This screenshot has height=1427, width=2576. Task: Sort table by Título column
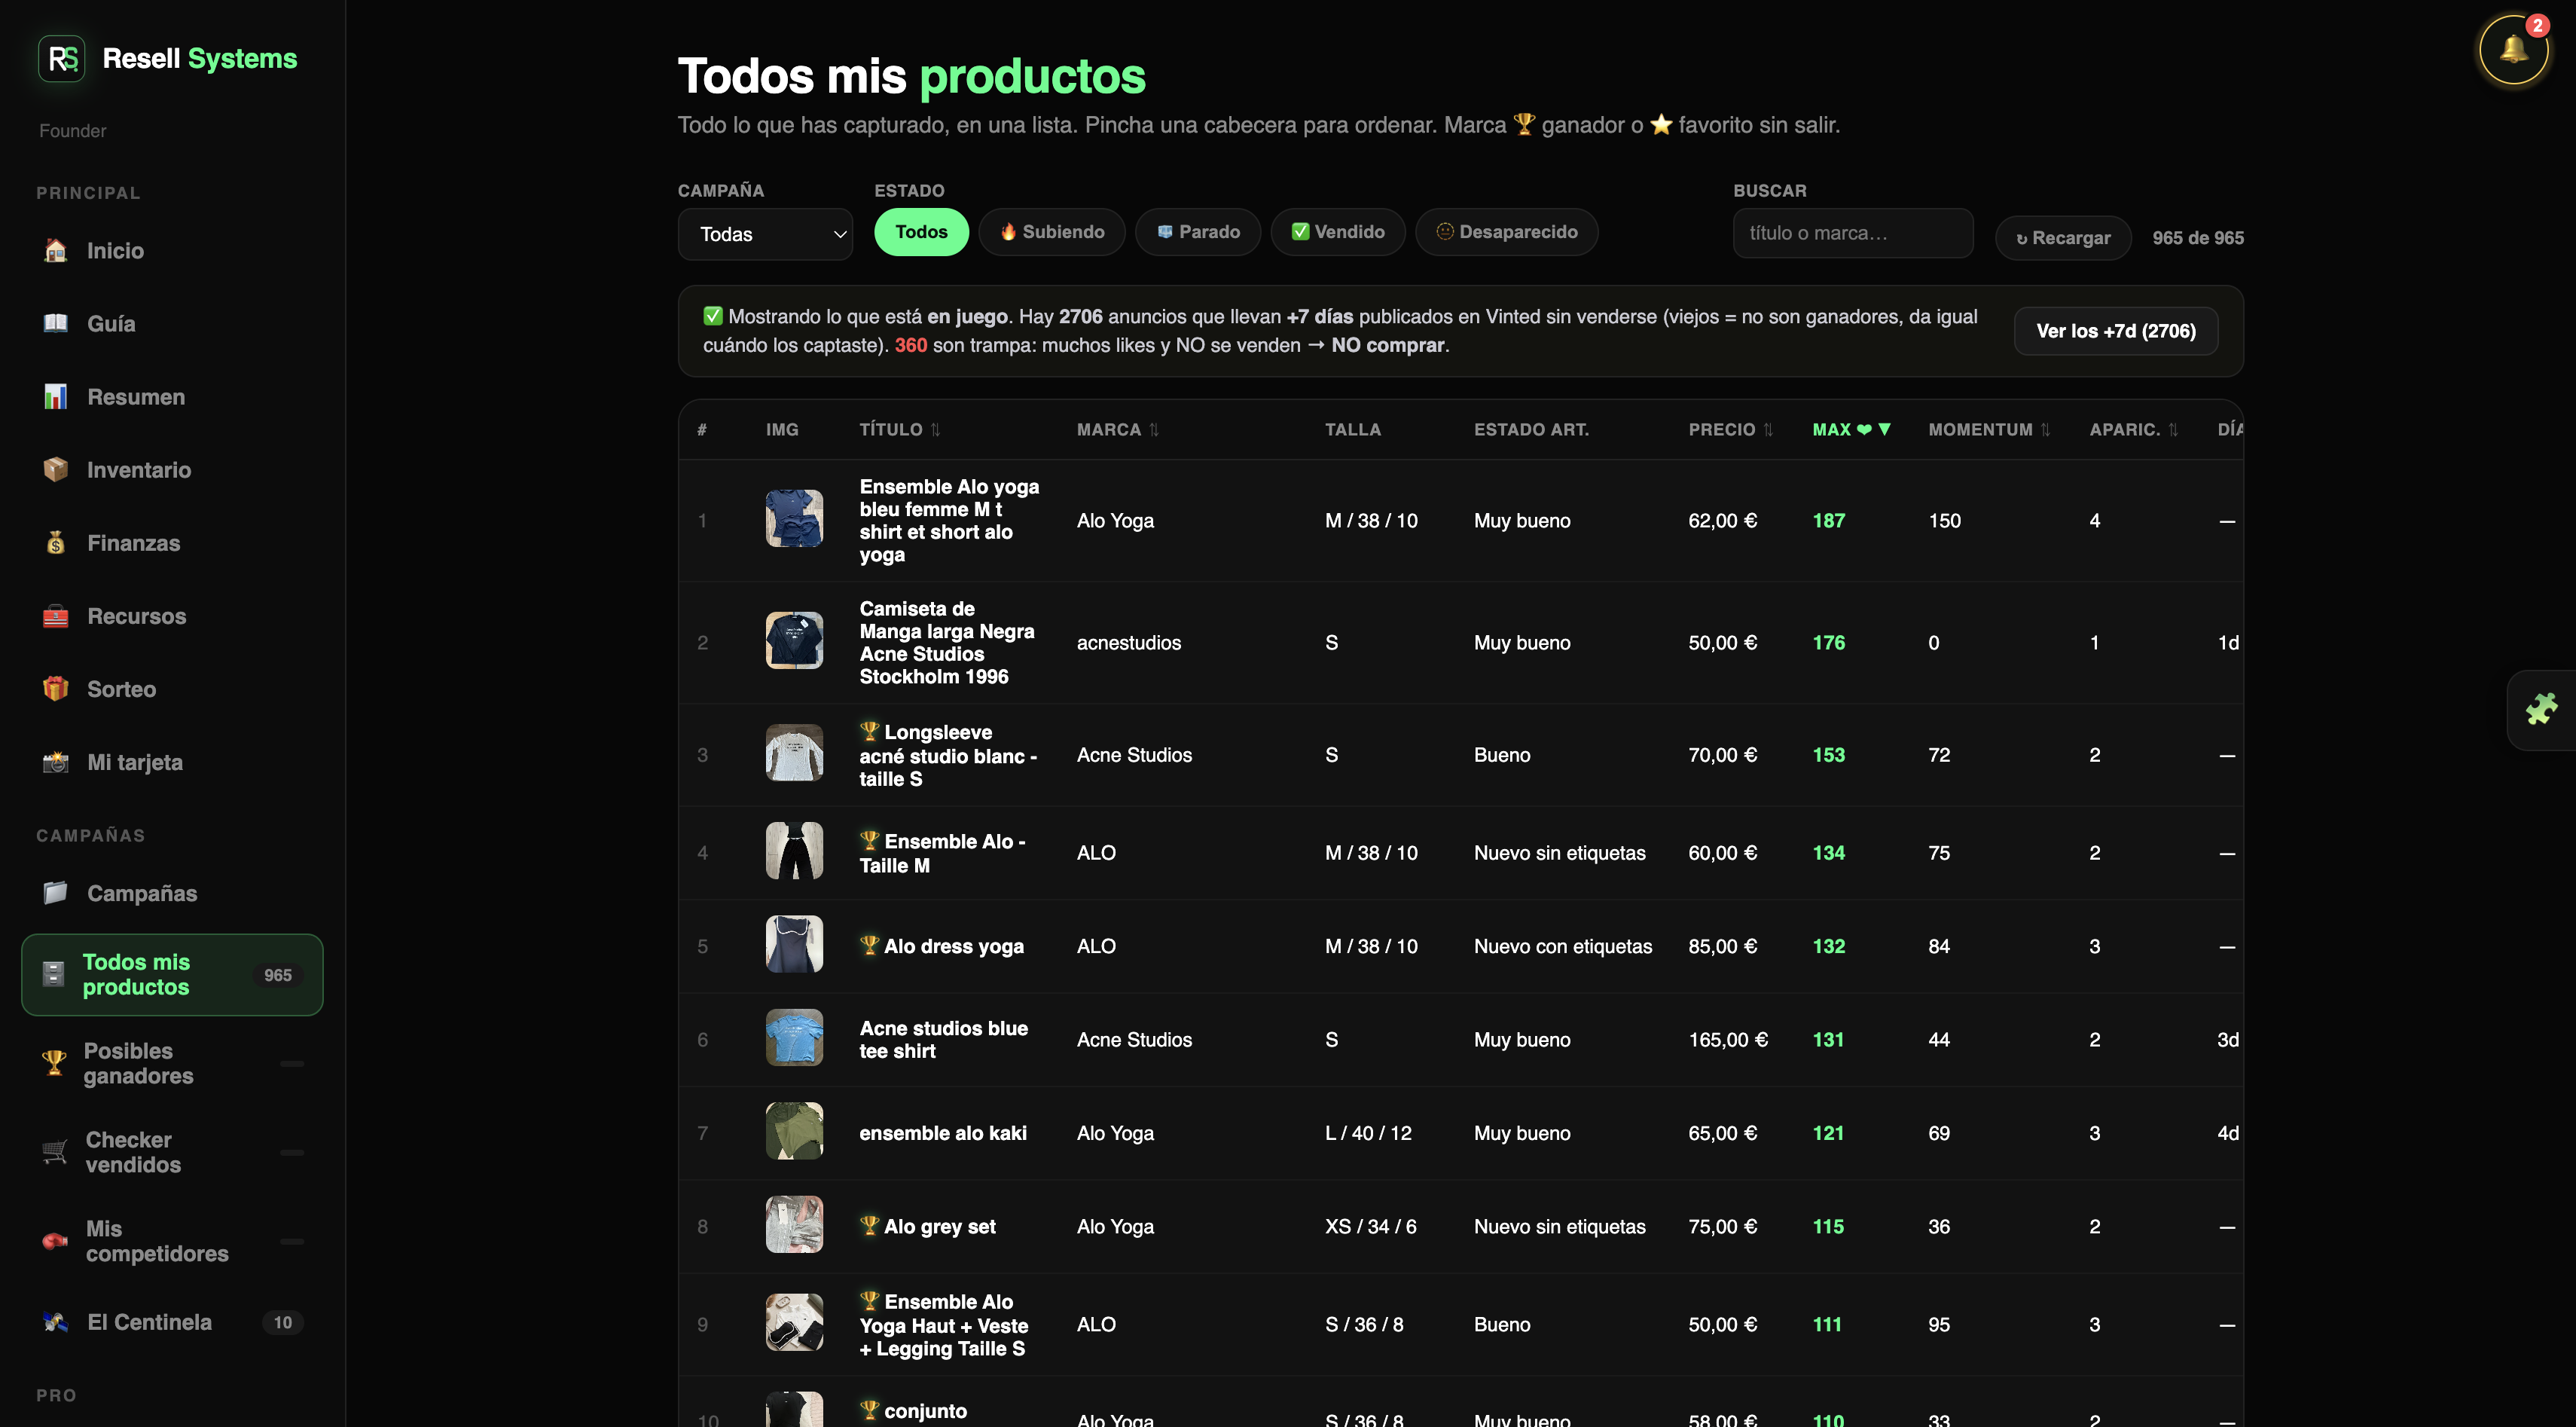pos(899,429)
